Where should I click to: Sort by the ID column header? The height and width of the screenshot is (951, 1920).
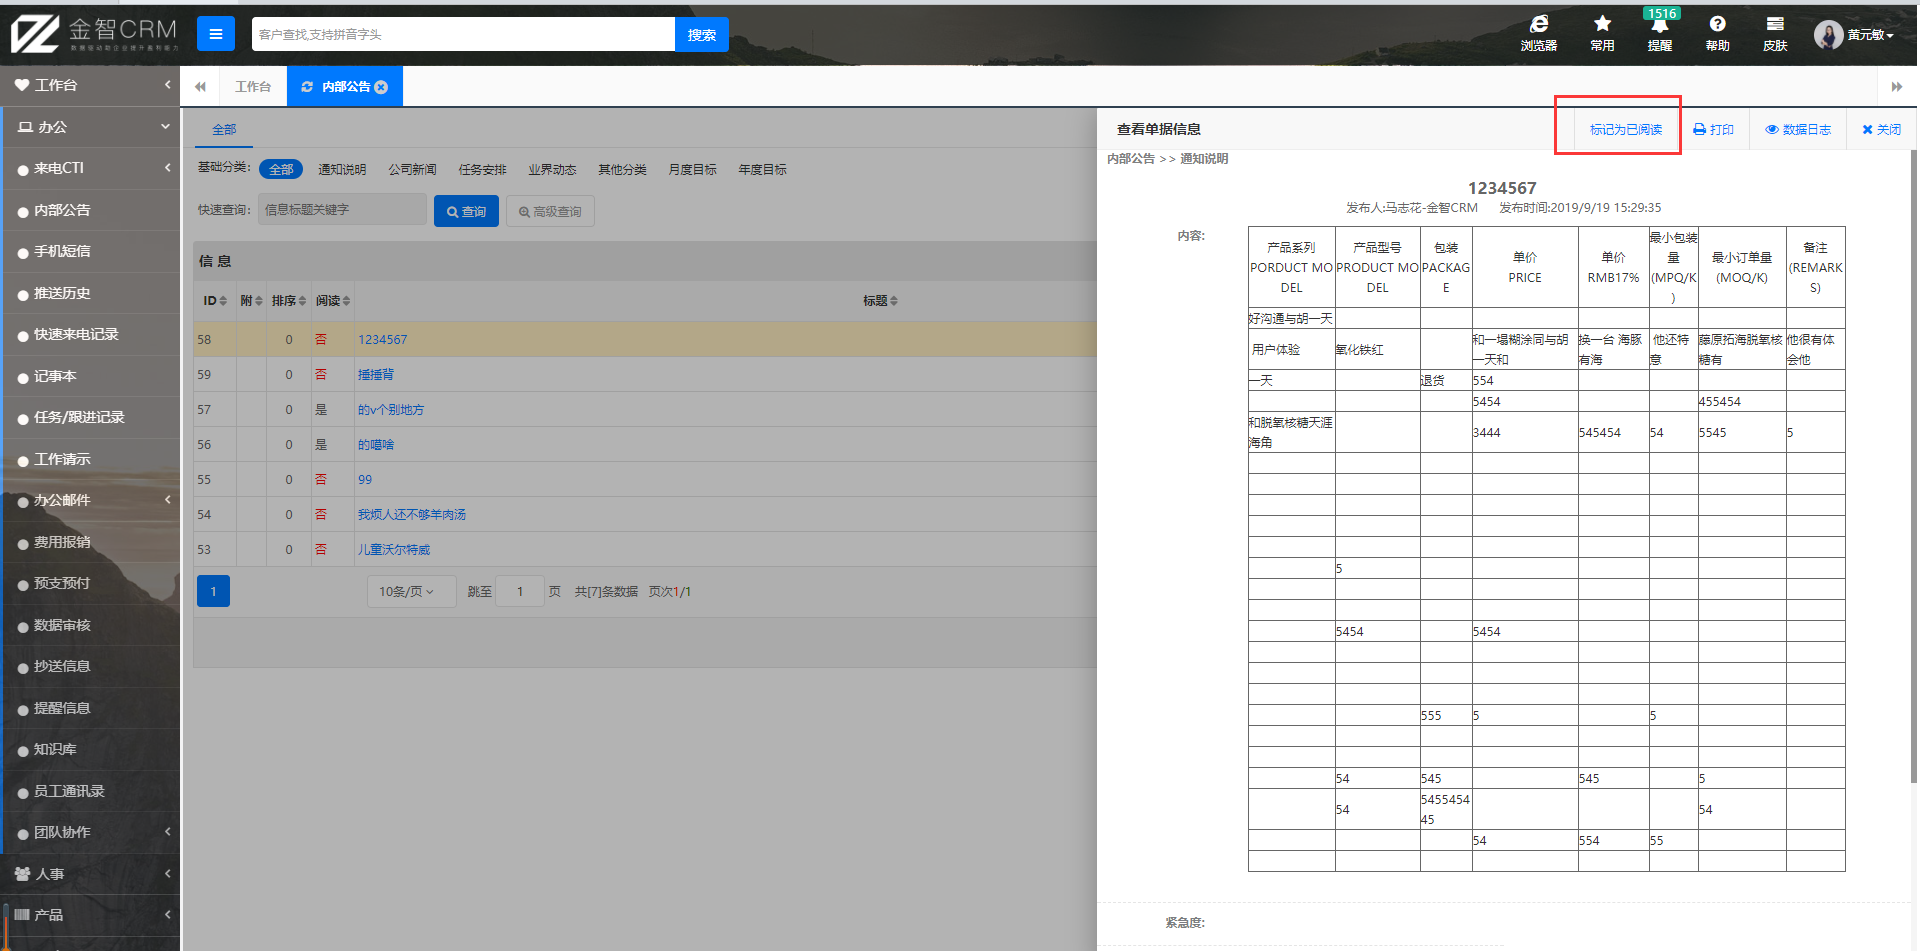click(215, 301)
